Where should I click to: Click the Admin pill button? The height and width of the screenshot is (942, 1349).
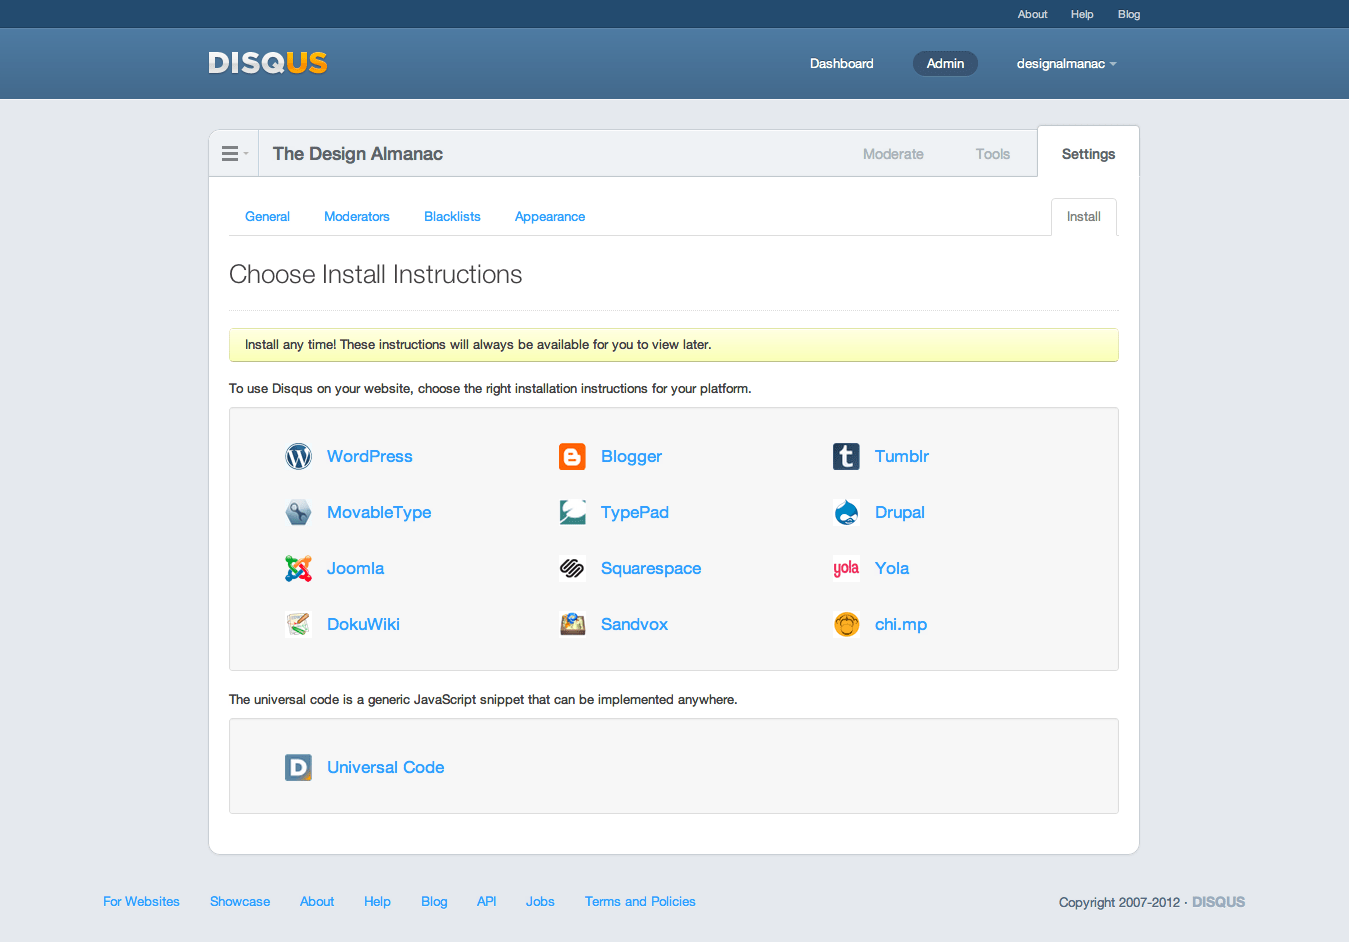click(x=945, y=63)
